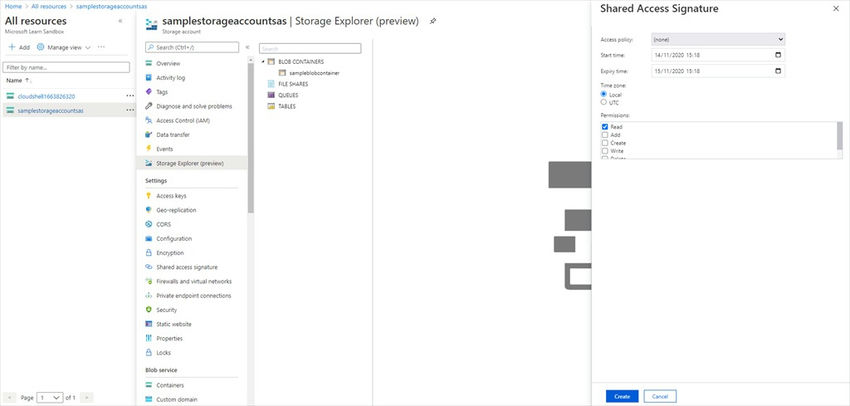Click the Create button
Screen dimensions: 850x406
pos(621,396)
